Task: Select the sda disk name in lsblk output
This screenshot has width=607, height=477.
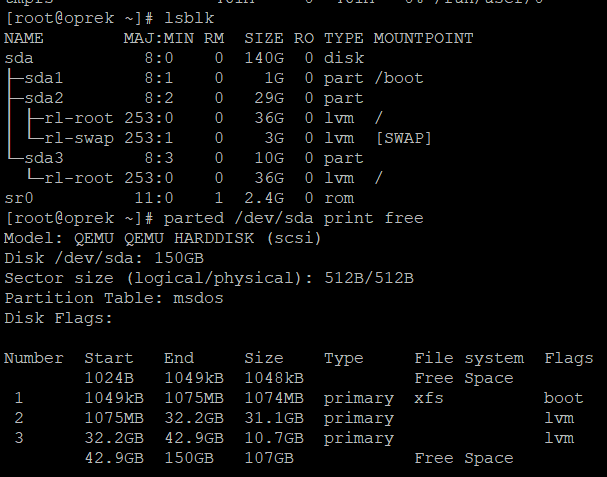Action: (x=19, y=58)
